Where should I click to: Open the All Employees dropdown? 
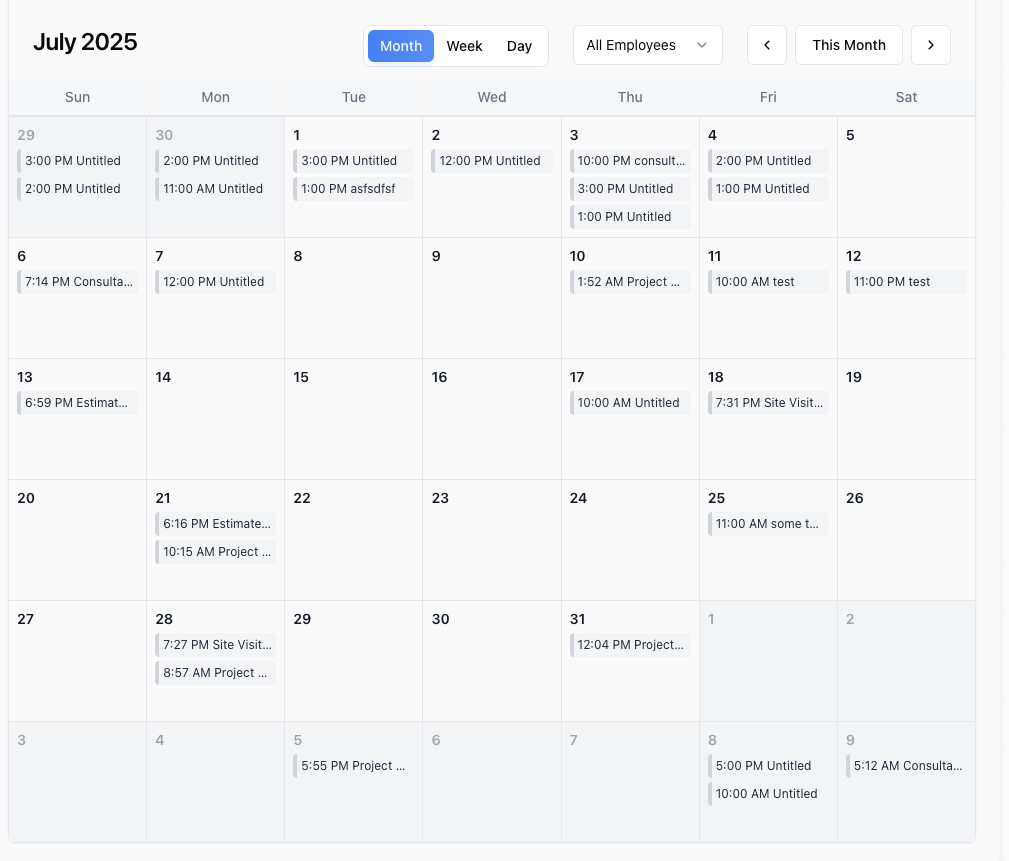coord(647,45)
